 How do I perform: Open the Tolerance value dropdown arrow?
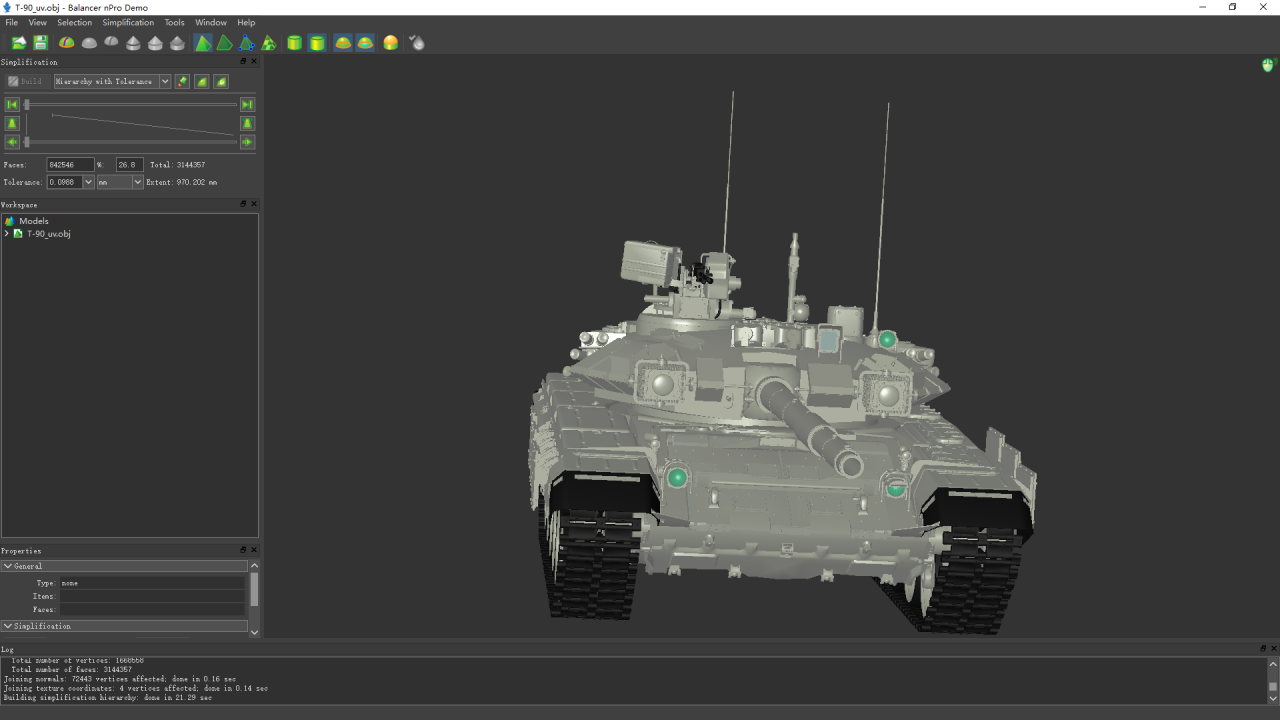click(88, 182)
